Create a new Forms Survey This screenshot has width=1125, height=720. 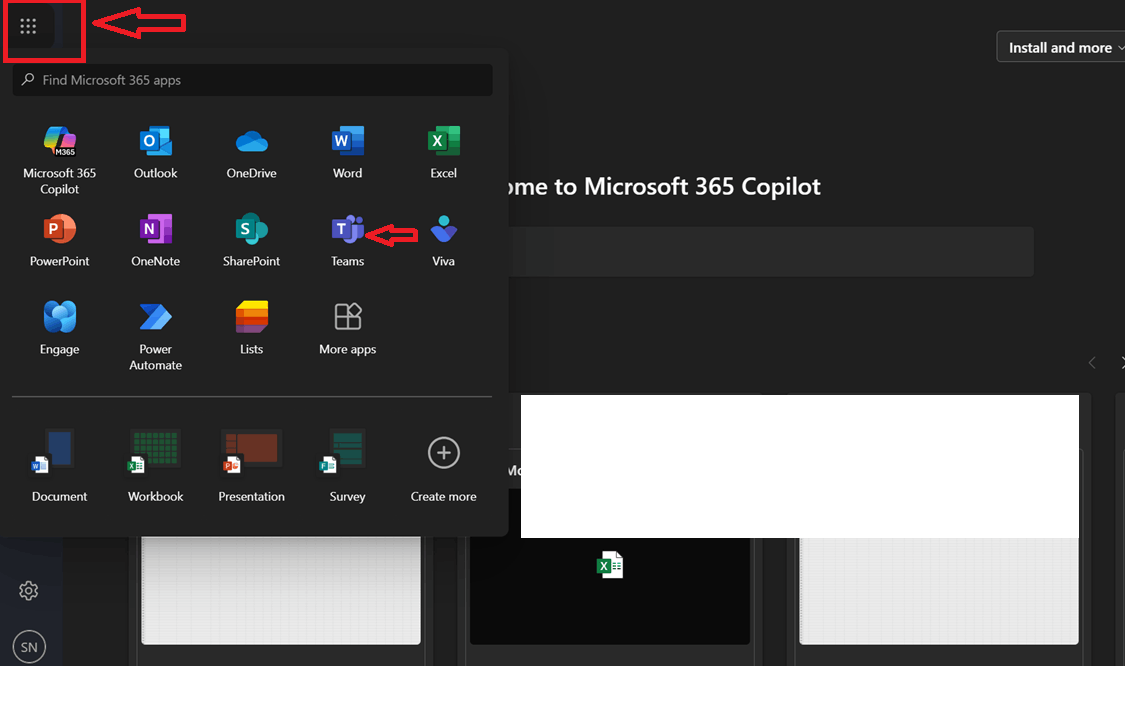tap(347, 466)
